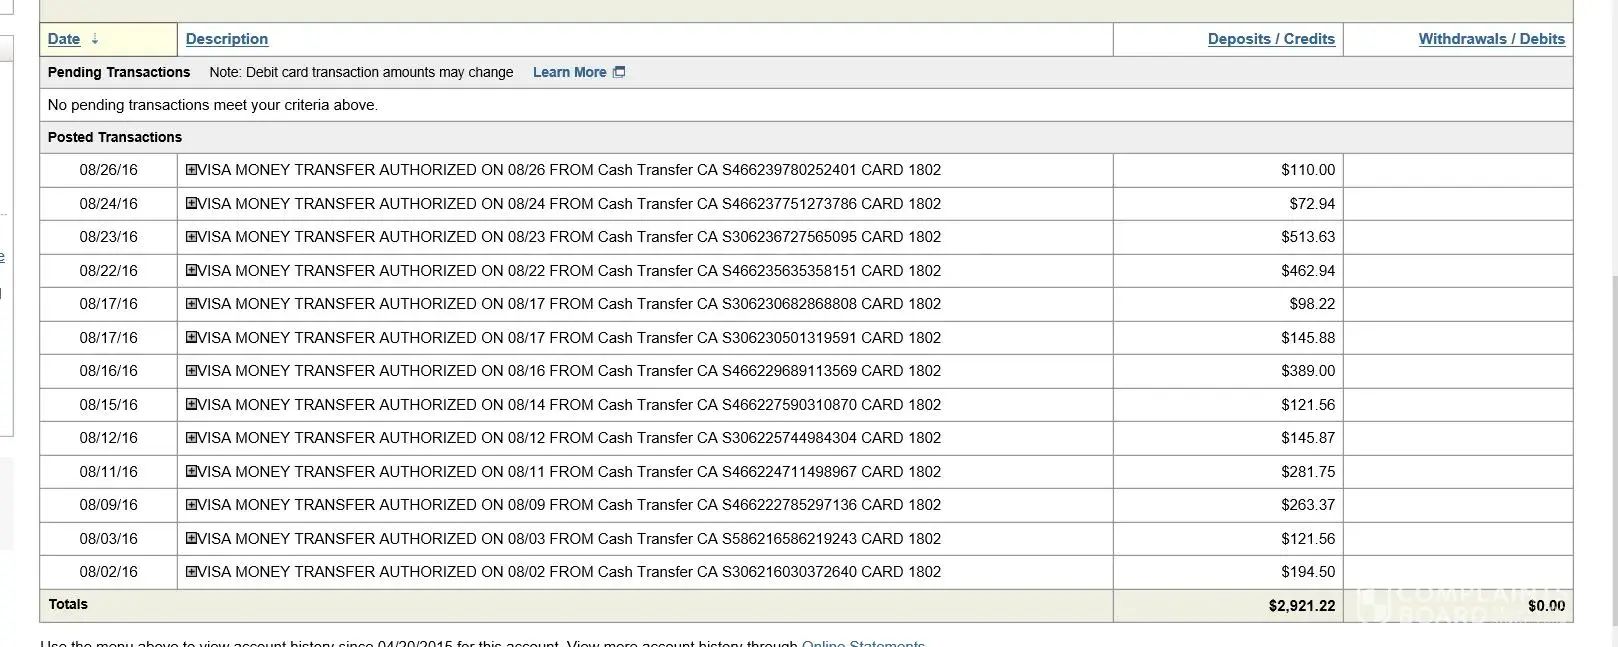
Task: Sort by the Description column header
Action: (x=227, y=39)
